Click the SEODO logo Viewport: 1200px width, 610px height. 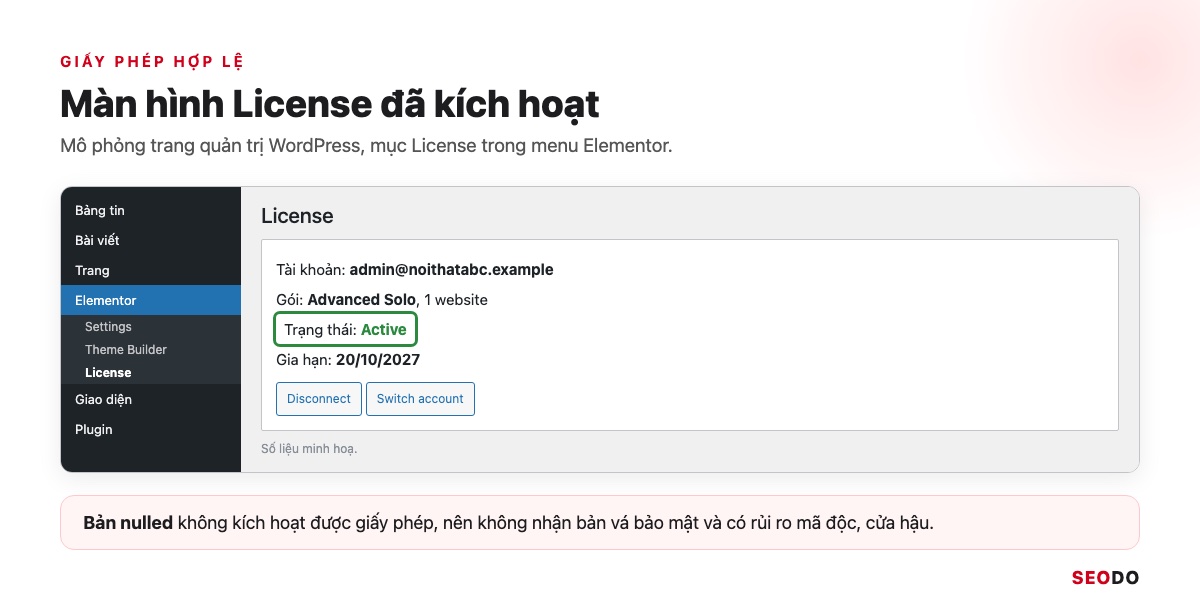click(1105, 578)
